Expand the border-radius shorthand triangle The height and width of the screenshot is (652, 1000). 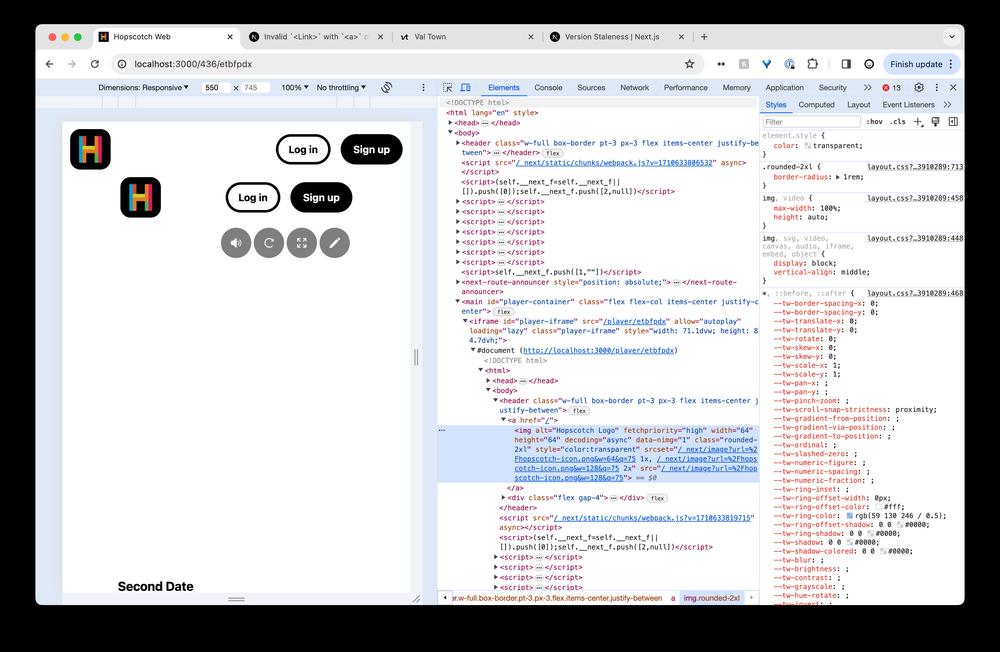[x=838, y=177]
